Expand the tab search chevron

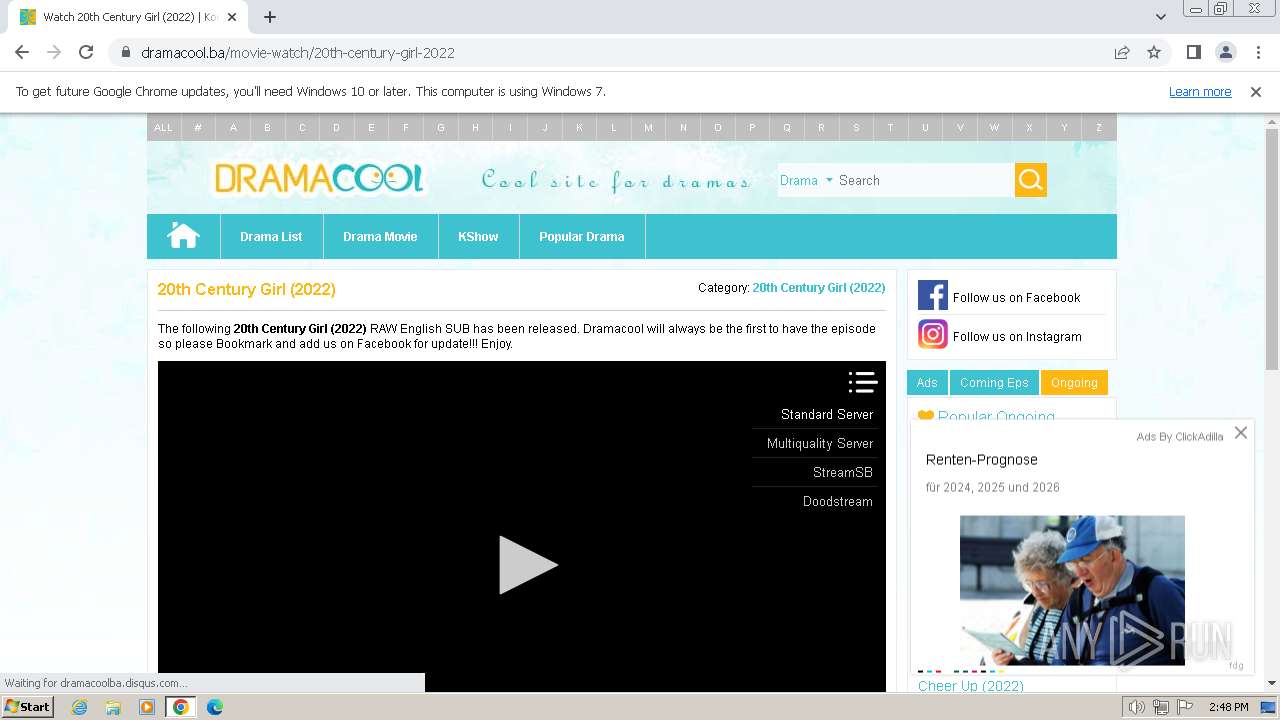pyautogui.click(x=1160, y=17)
